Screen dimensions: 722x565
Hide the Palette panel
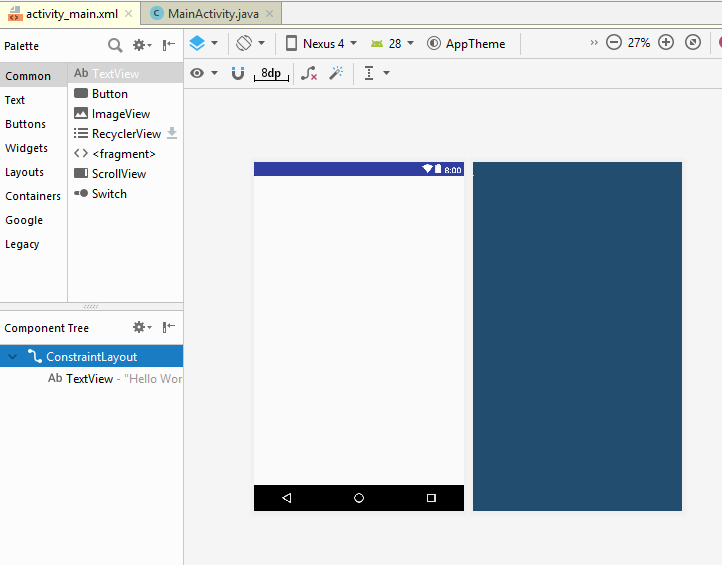pos(169,45)
